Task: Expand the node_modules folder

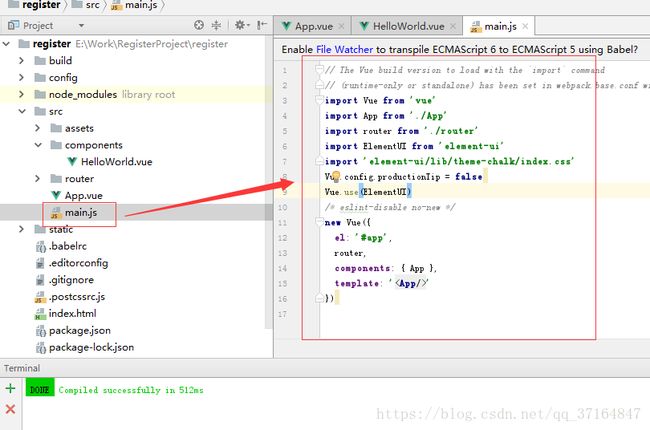Action: click(22, 95)
